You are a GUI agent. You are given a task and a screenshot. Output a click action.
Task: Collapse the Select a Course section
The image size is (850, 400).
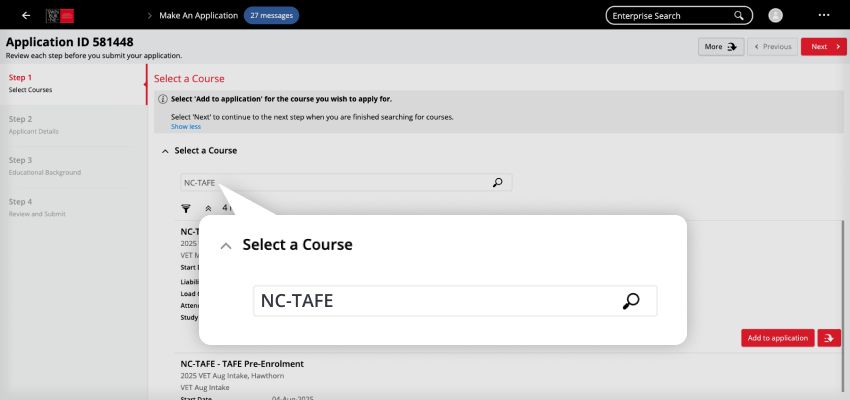coord(165,151)
